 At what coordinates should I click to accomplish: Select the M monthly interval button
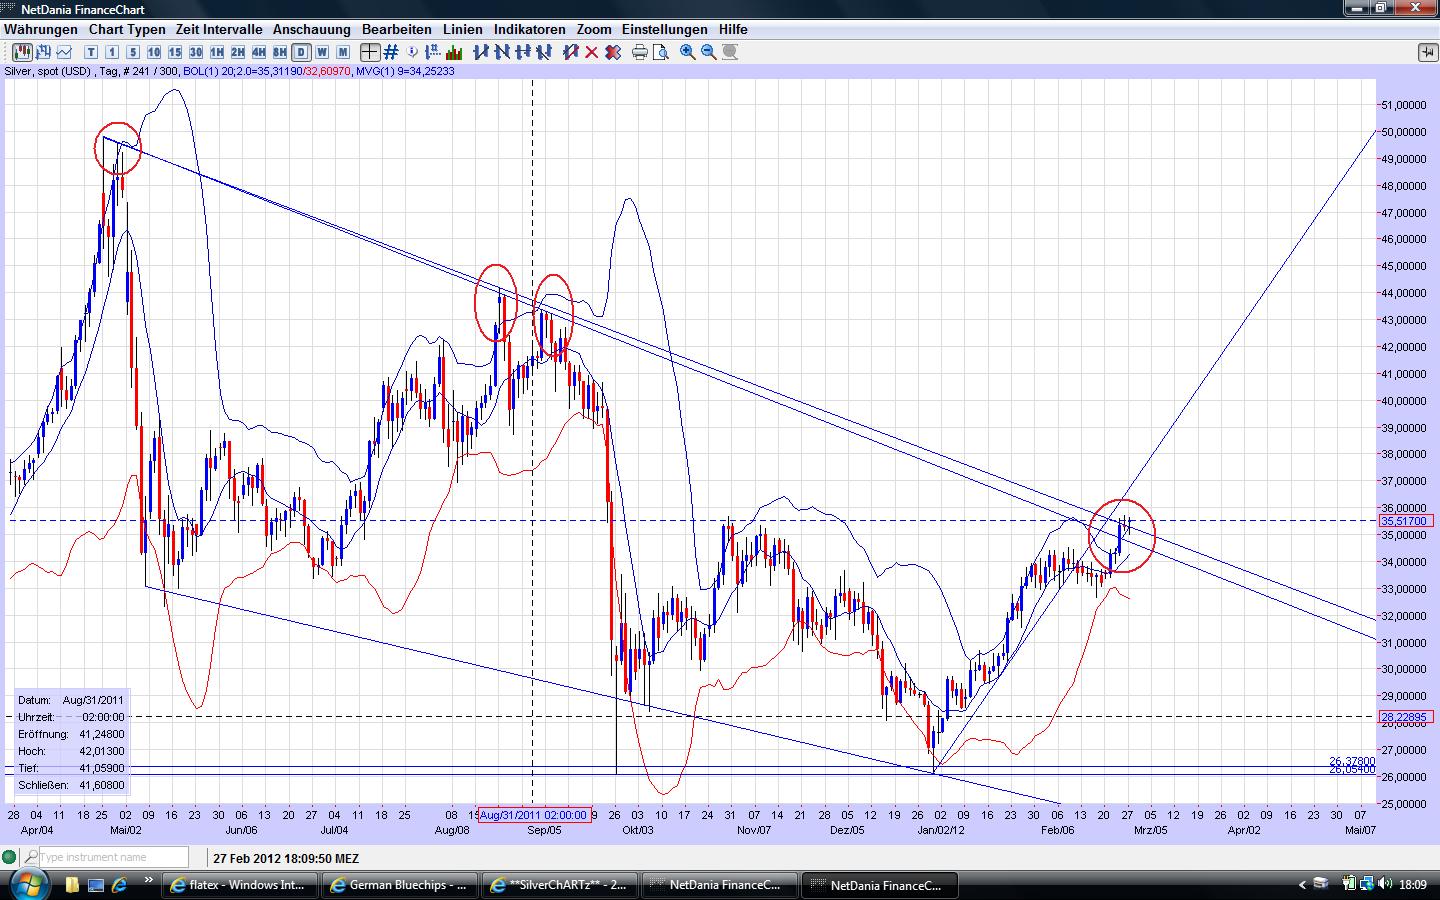pyautogui.click(x=343, y=52)
